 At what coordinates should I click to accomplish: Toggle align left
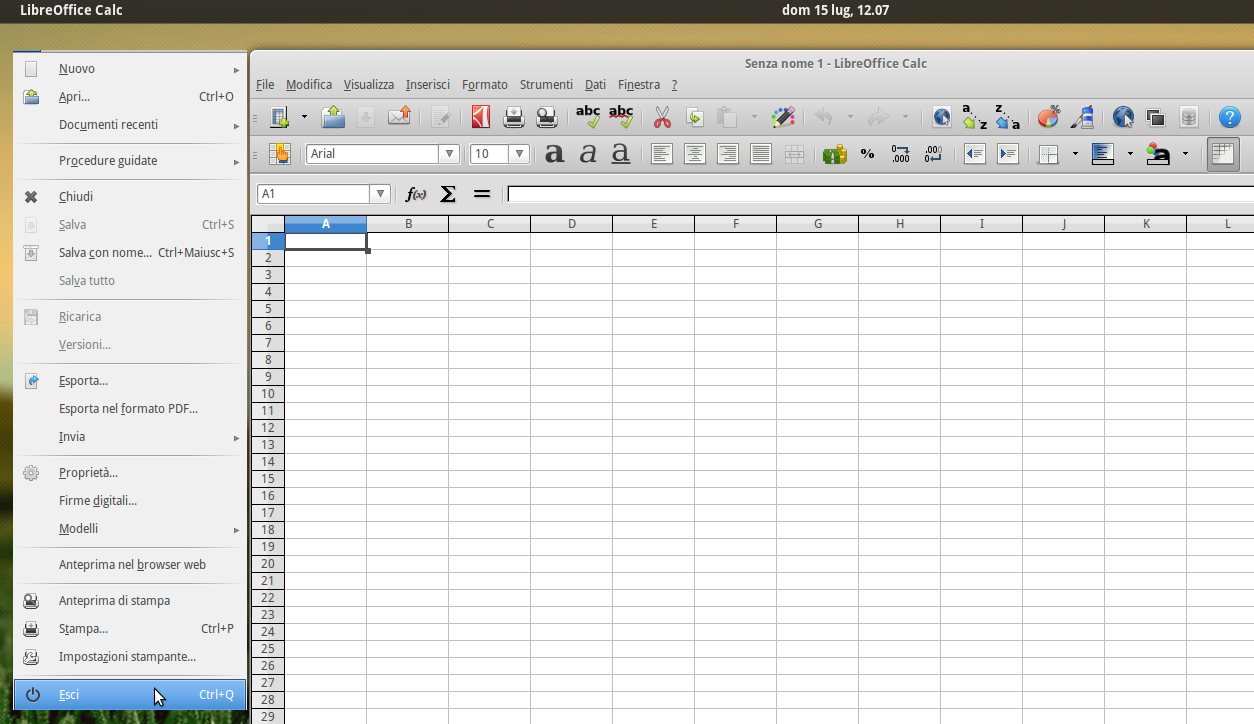(x=661, y=154)
